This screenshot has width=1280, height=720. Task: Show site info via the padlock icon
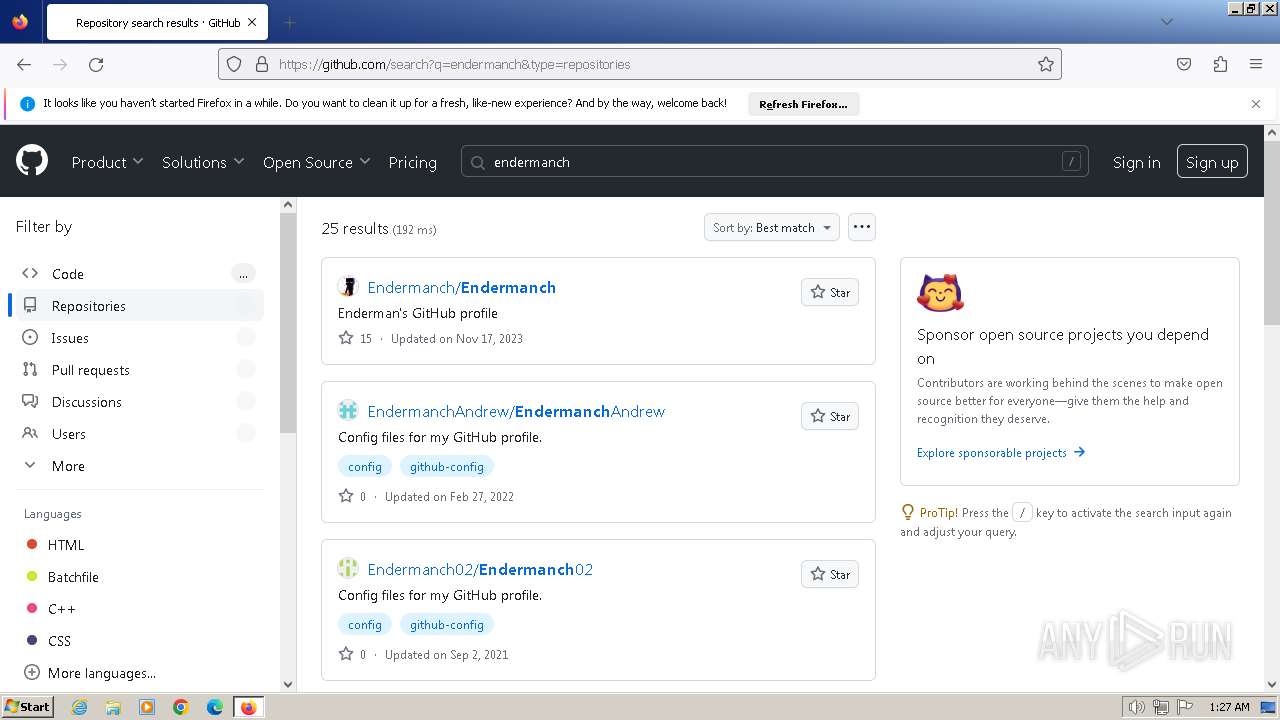pyautogui.click(x=262, y=64)
